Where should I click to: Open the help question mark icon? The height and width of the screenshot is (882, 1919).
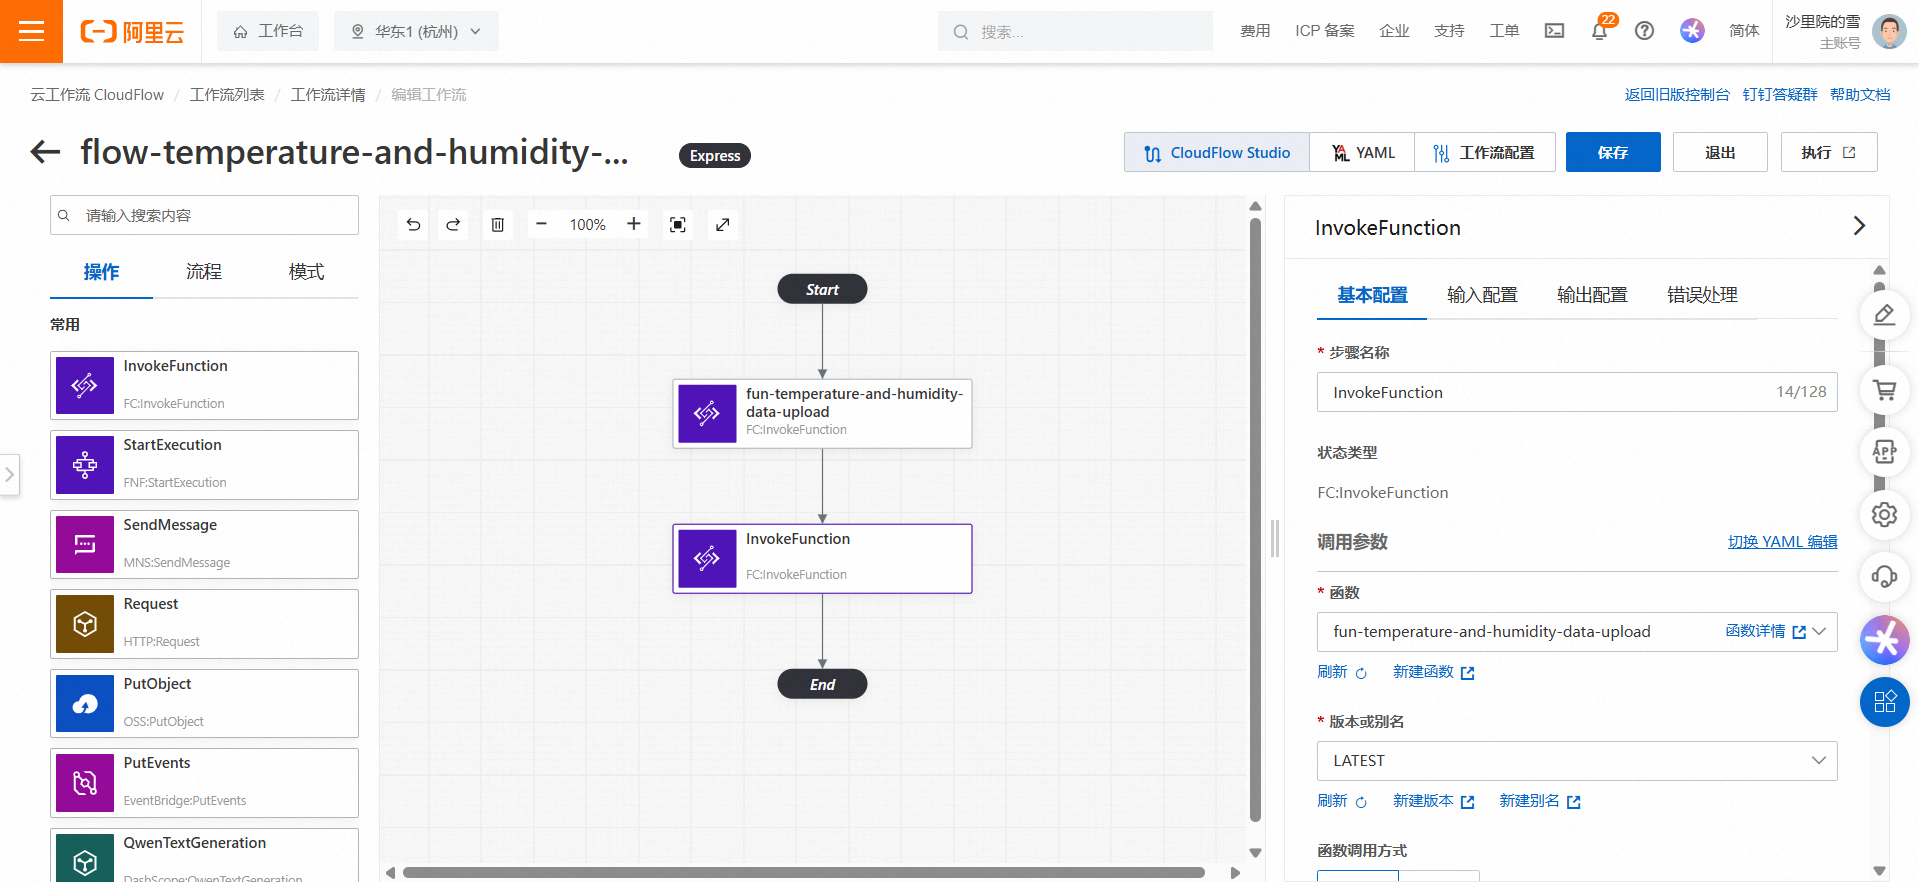point(1644,31)
